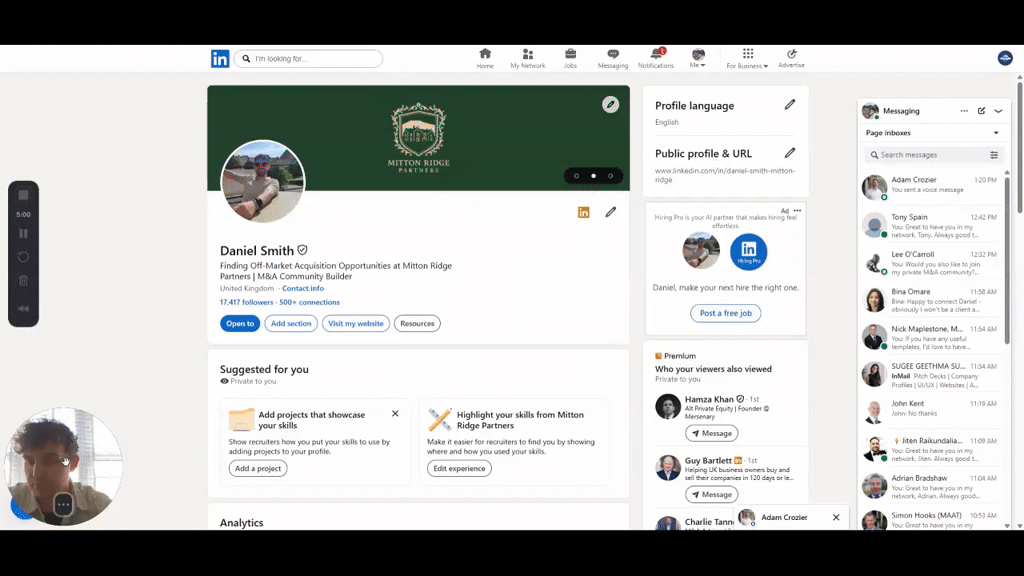Open SUGEE GEETHMA InMail conversation
Screen dimensions: 1024x576
(x=931, y=374)
